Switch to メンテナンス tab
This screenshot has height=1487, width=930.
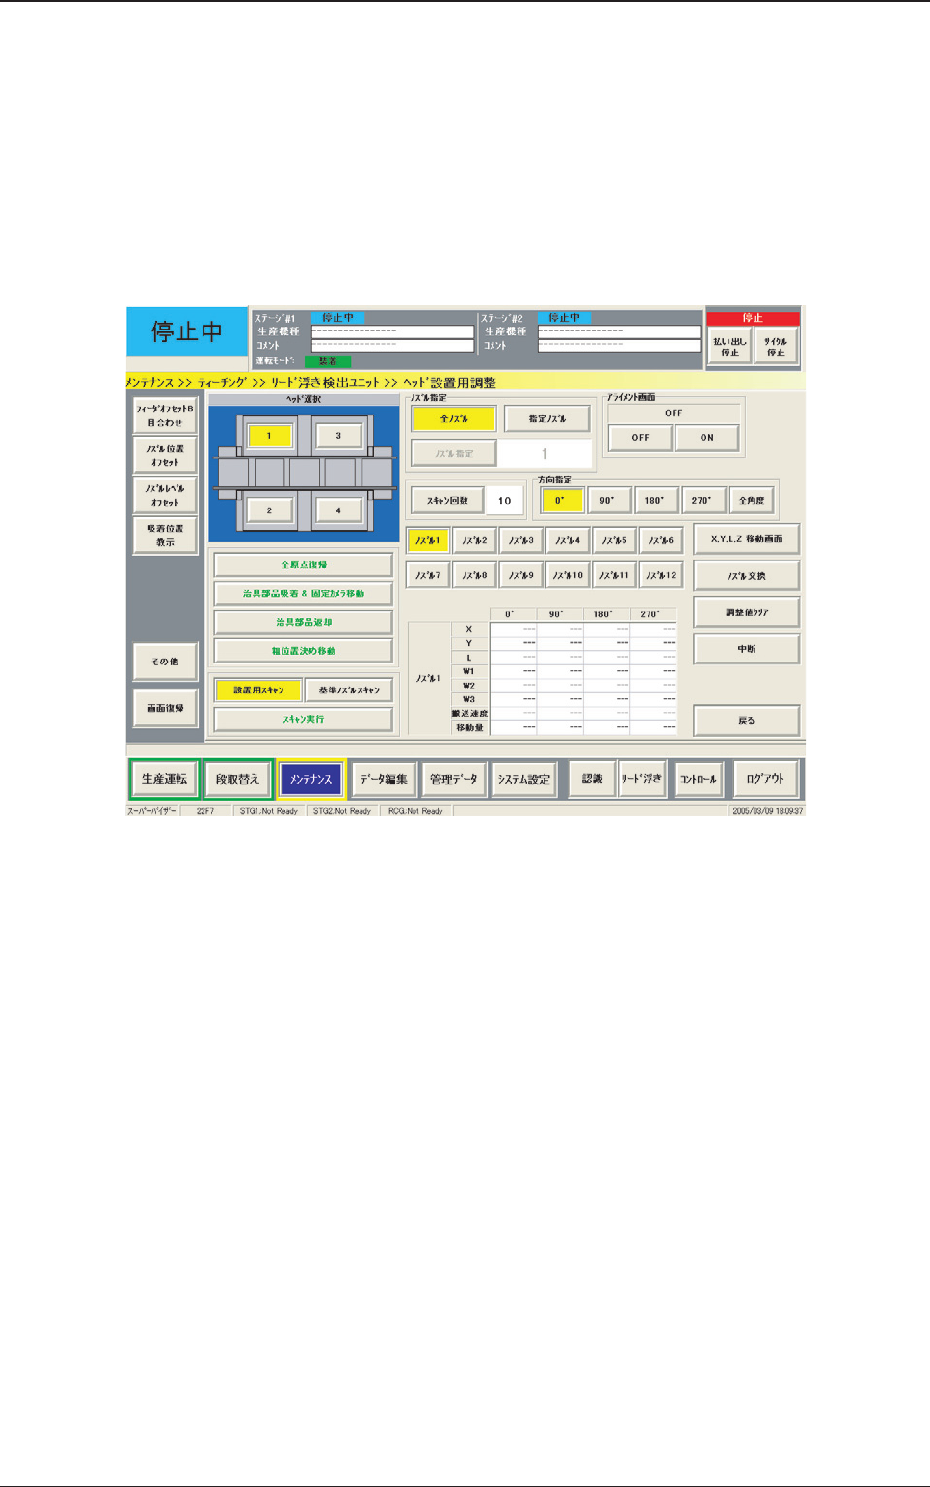click(x=311, y=779)
